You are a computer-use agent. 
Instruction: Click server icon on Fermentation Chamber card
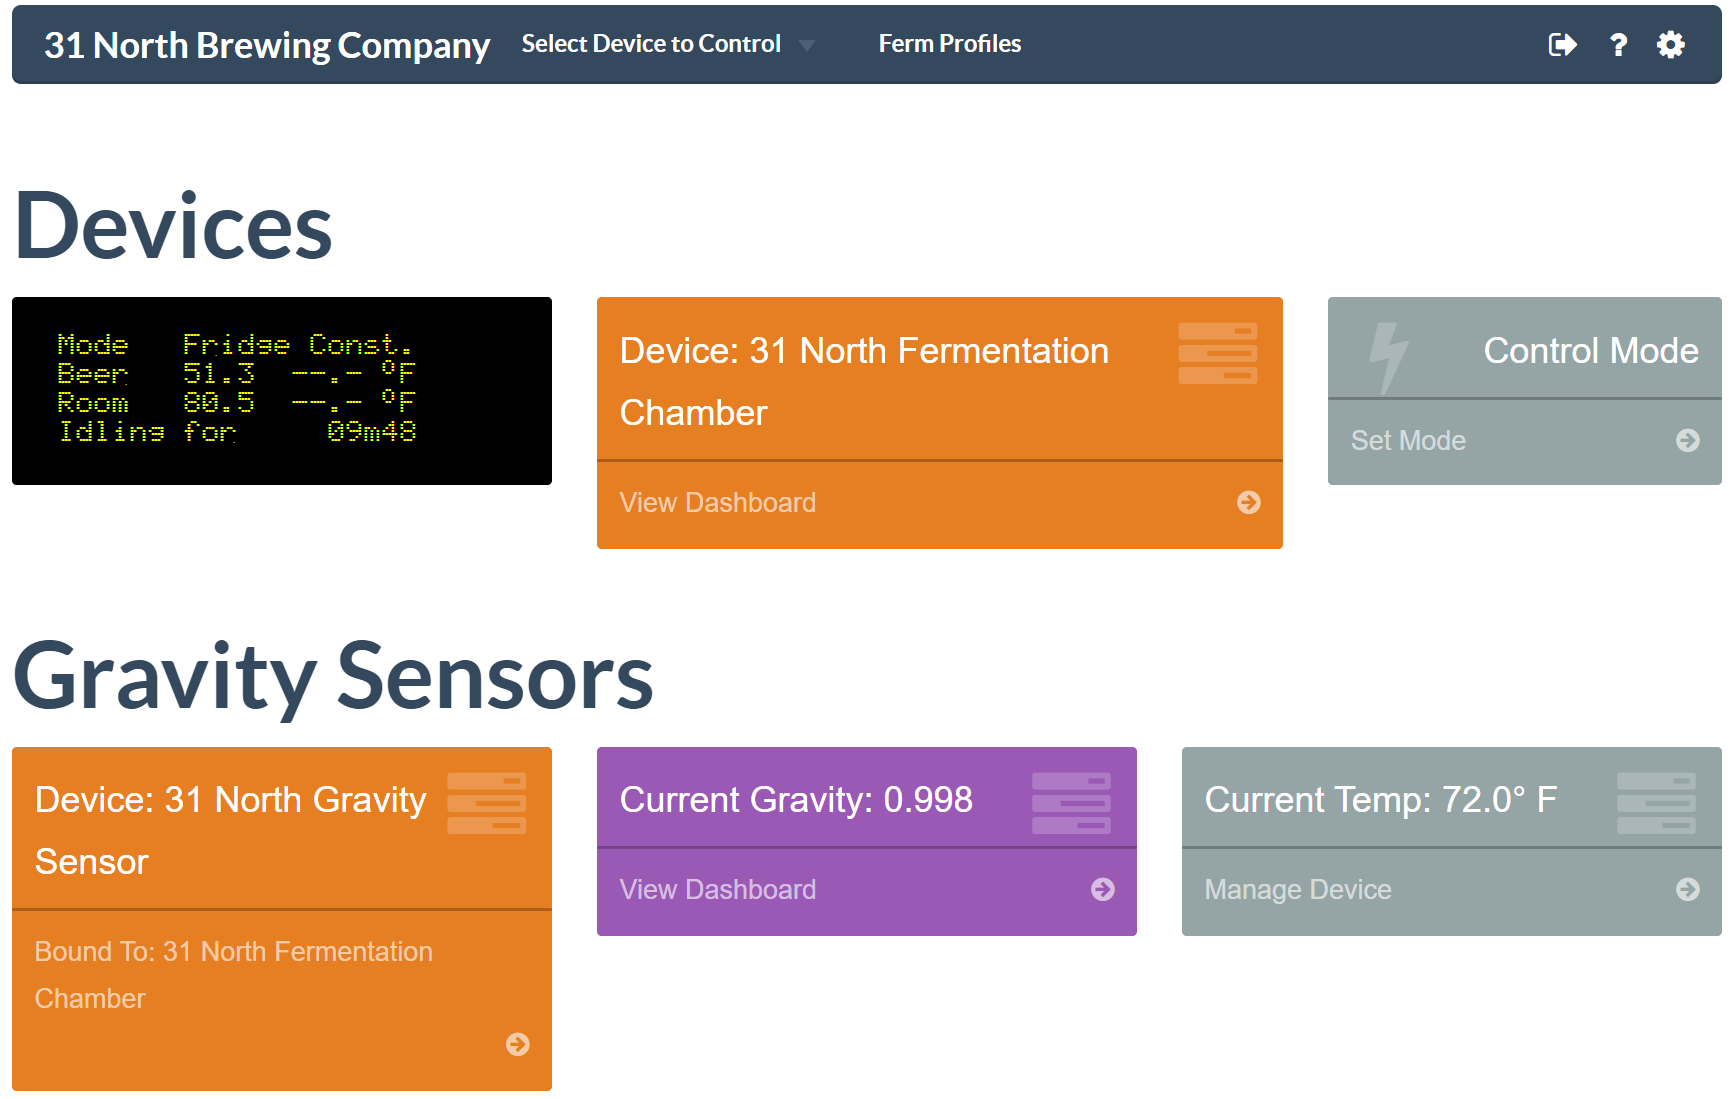point(1217,353)
